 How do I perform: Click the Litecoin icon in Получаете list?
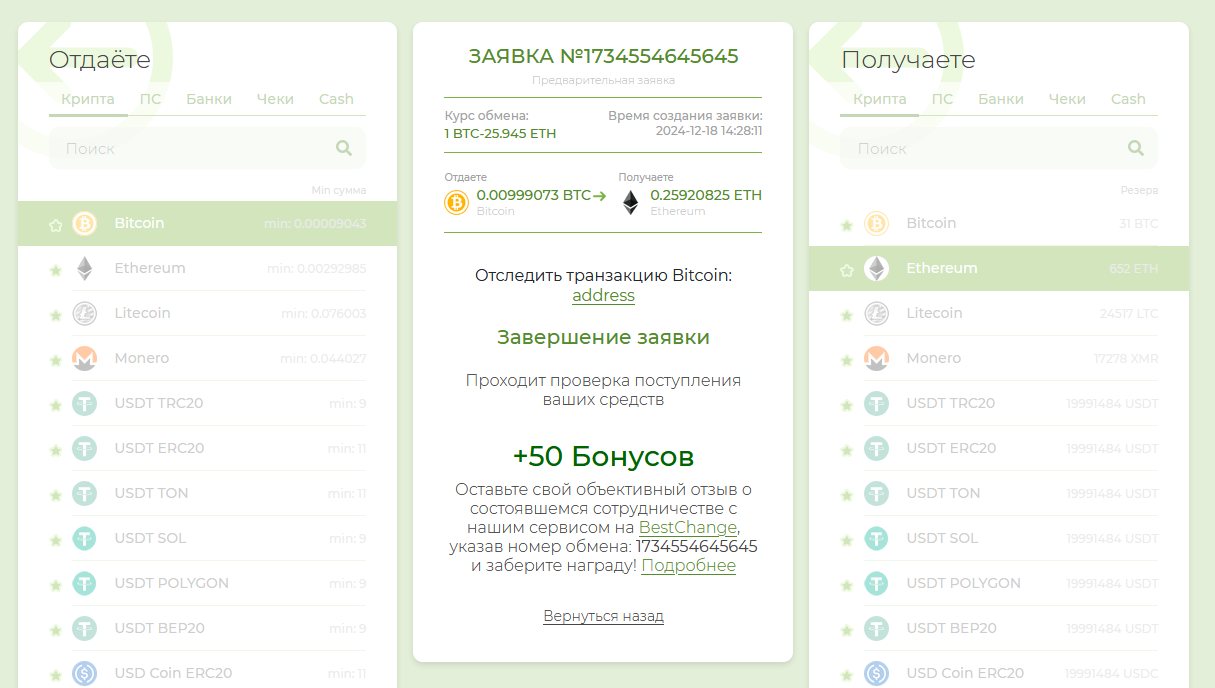(x=876, y=312)
